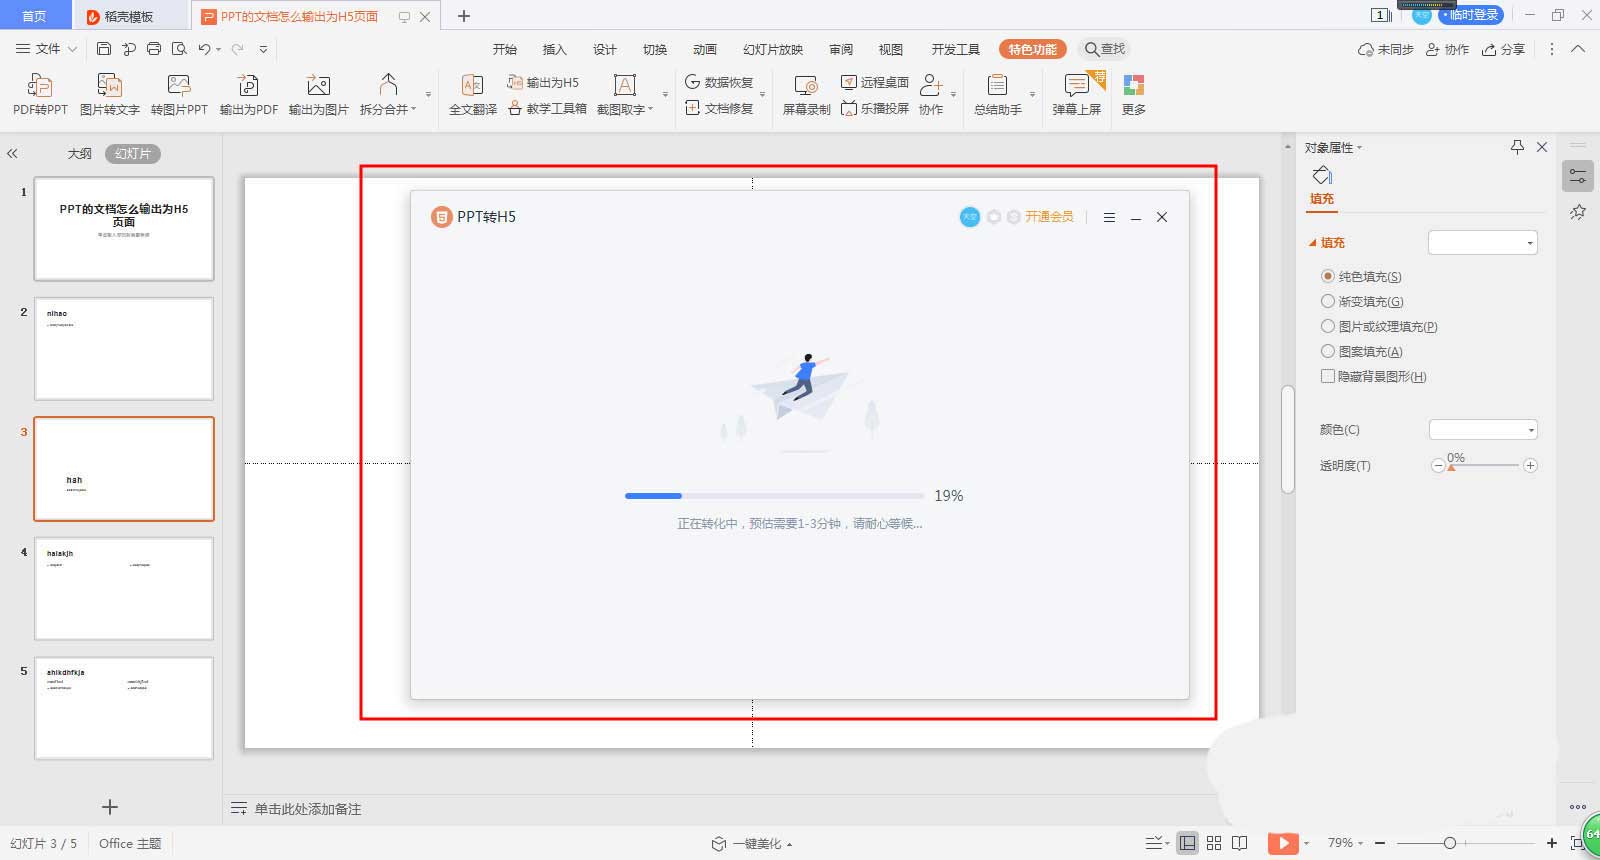Viewport: 1600px width, 860px height.
Task: Collapse the slide panel with double chevron
Action: tap(12, 154)
